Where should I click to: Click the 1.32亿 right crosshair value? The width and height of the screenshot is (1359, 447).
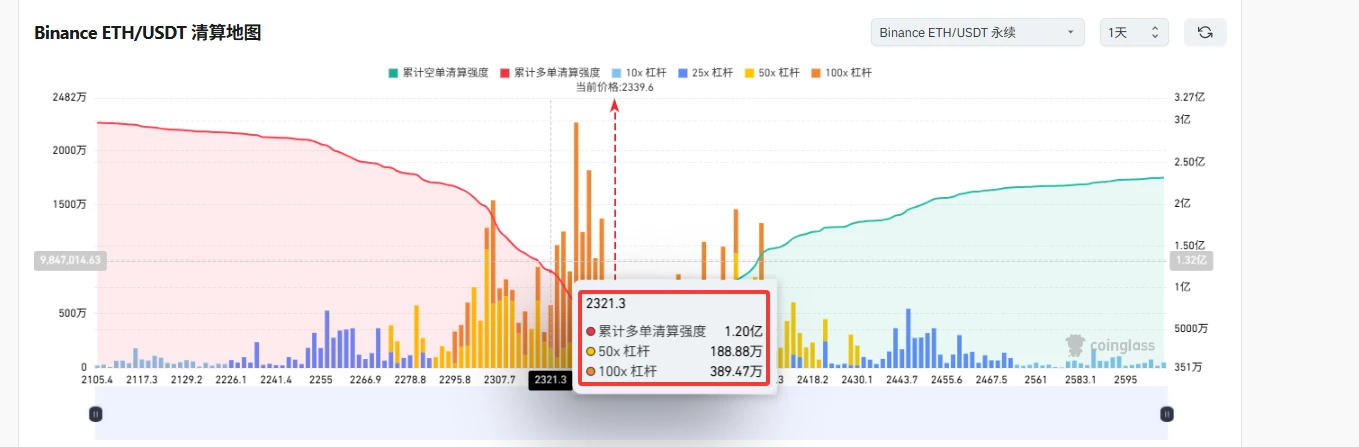[1190, 260]
